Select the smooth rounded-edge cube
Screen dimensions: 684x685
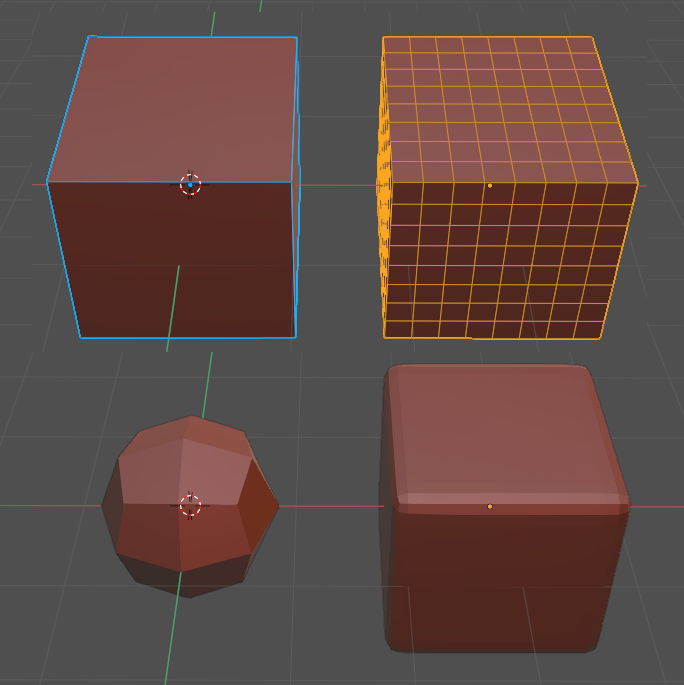click(505, 509)
